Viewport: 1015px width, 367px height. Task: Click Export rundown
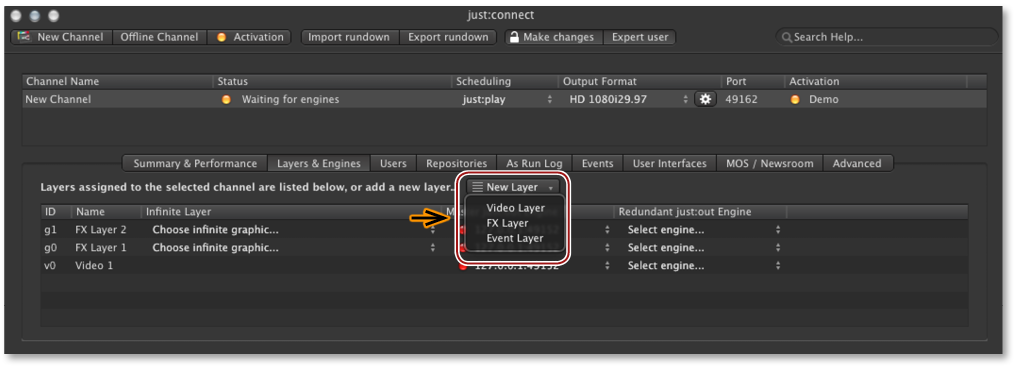tap(448, 37)
